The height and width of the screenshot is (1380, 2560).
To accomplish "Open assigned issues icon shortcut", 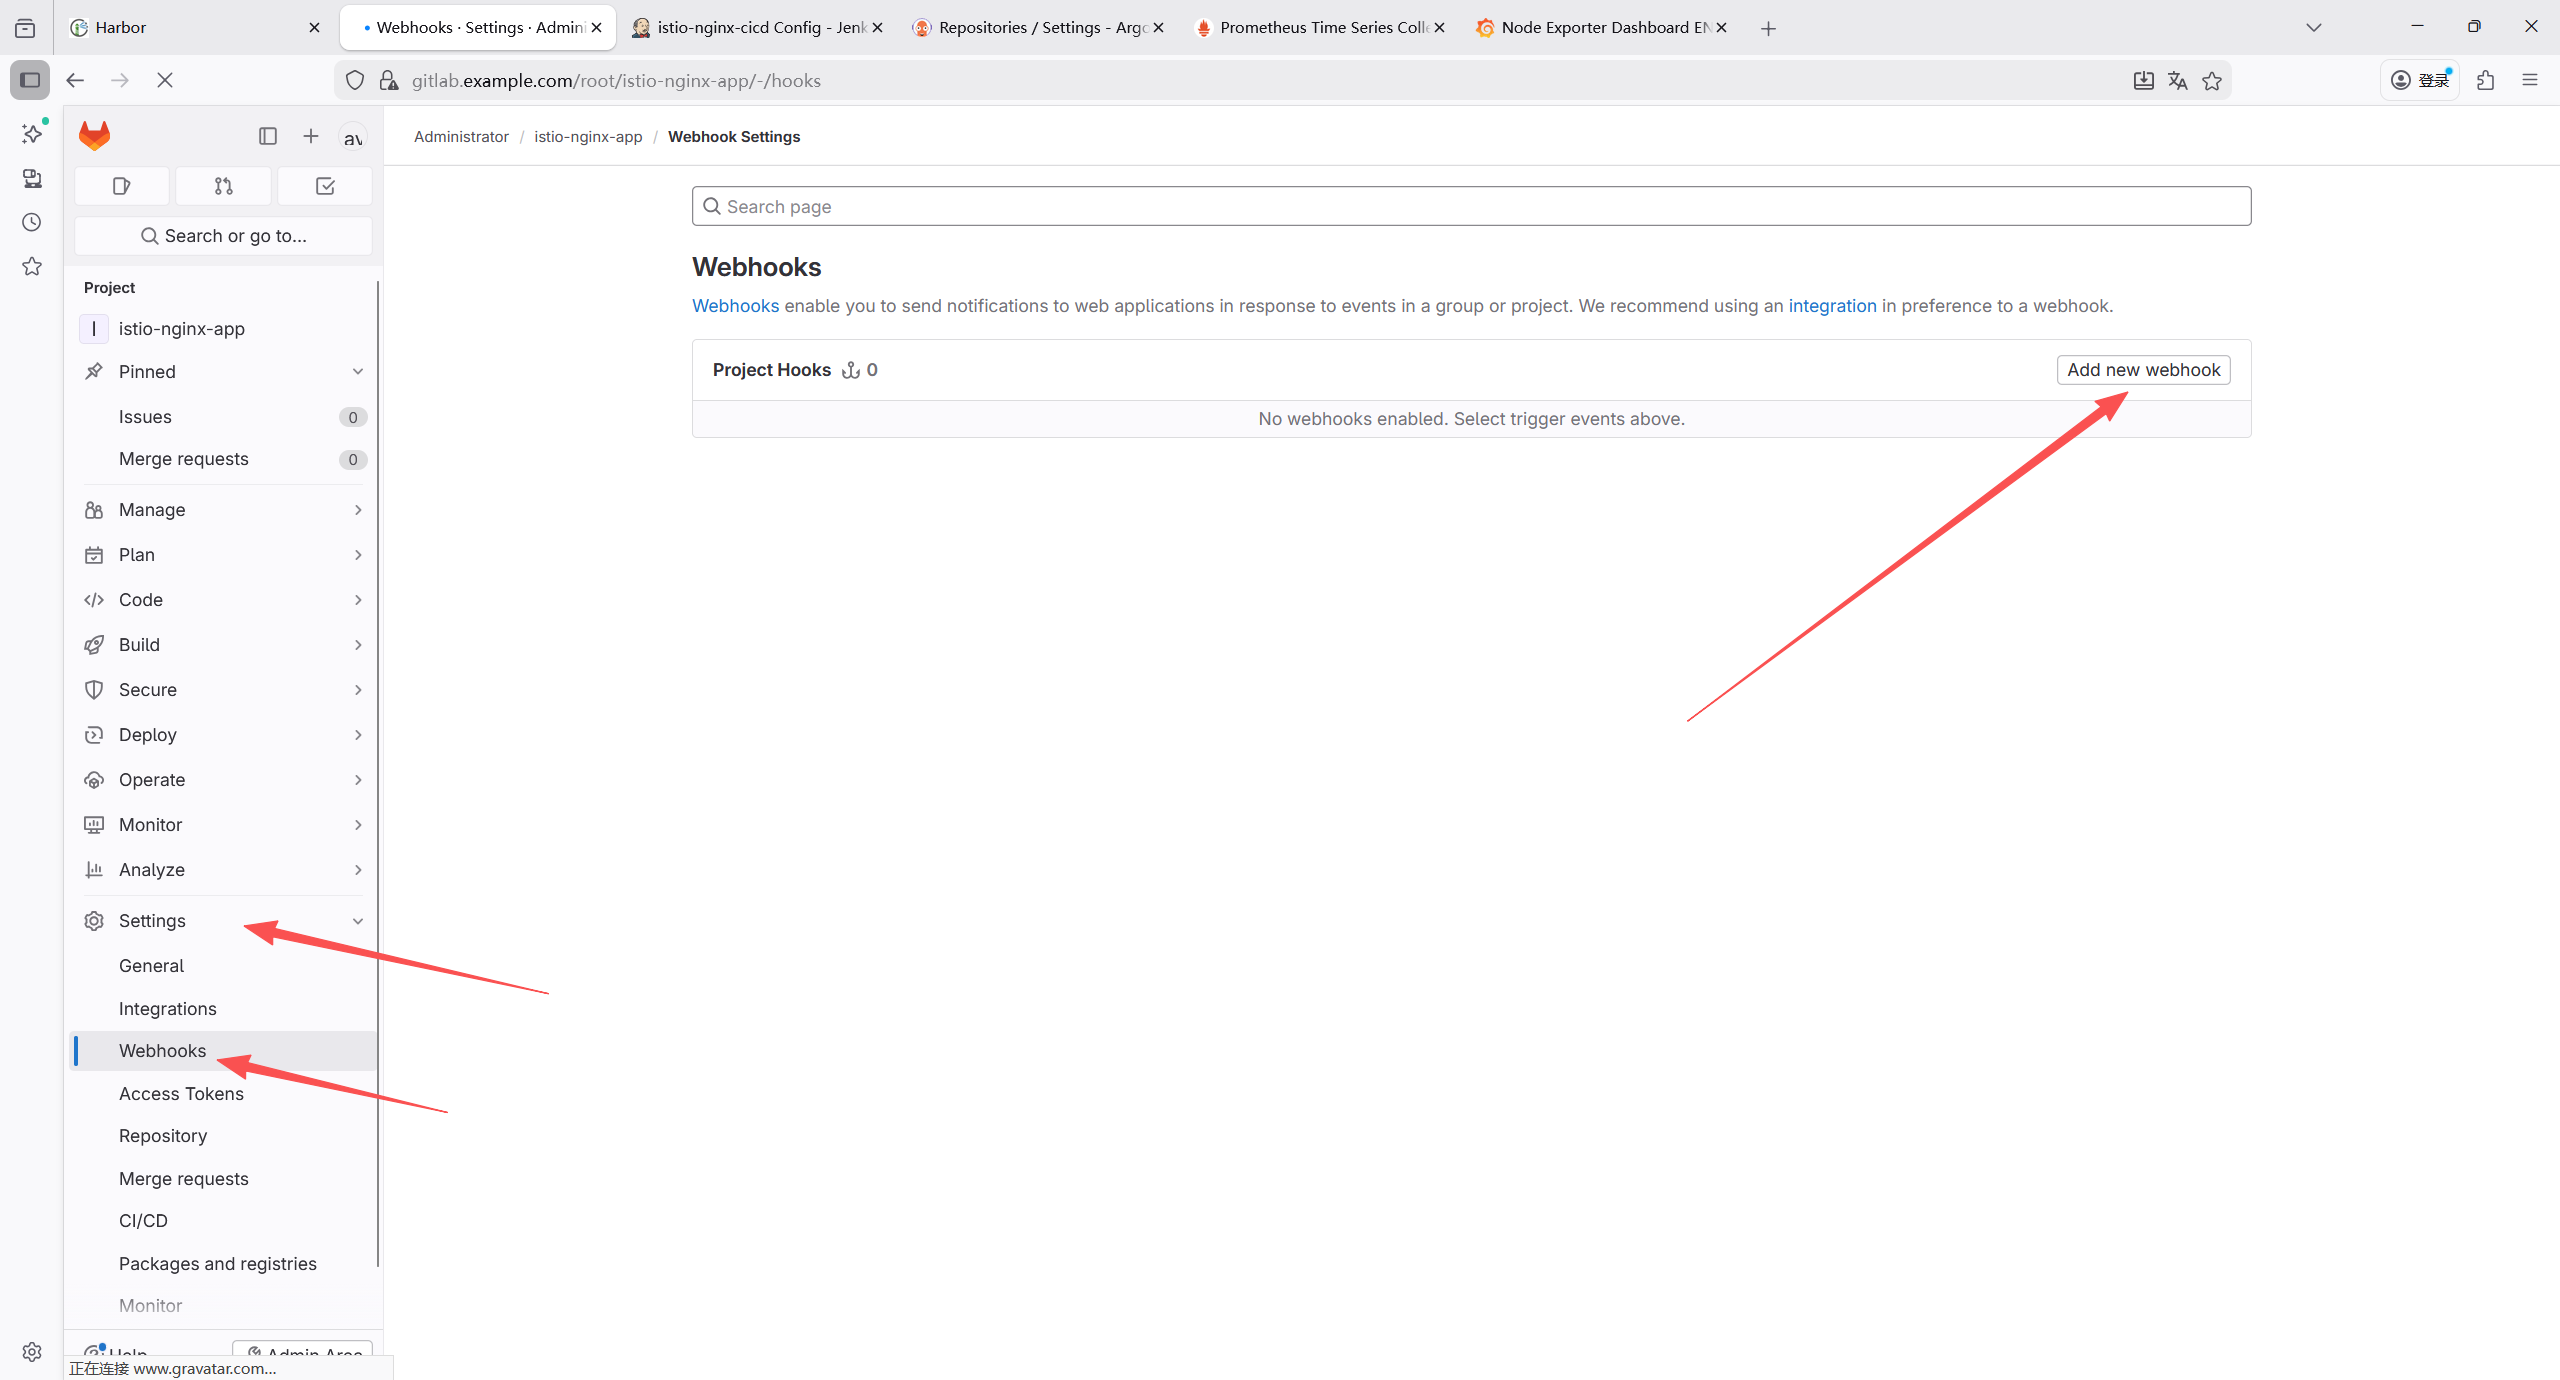I will pyautogui.click(x=122, y=186).
